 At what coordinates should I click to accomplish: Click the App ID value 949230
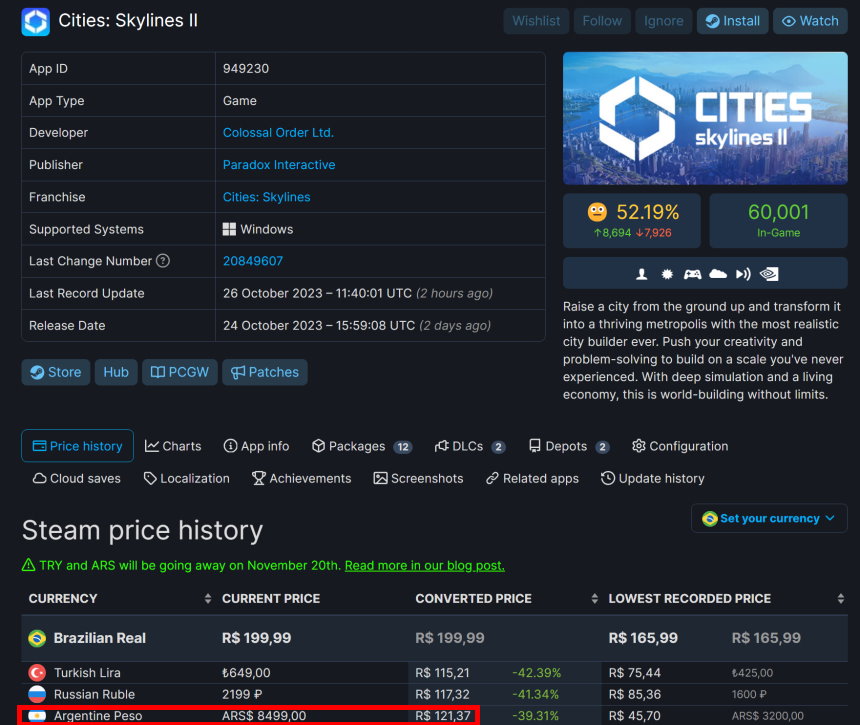pos(246,69)
